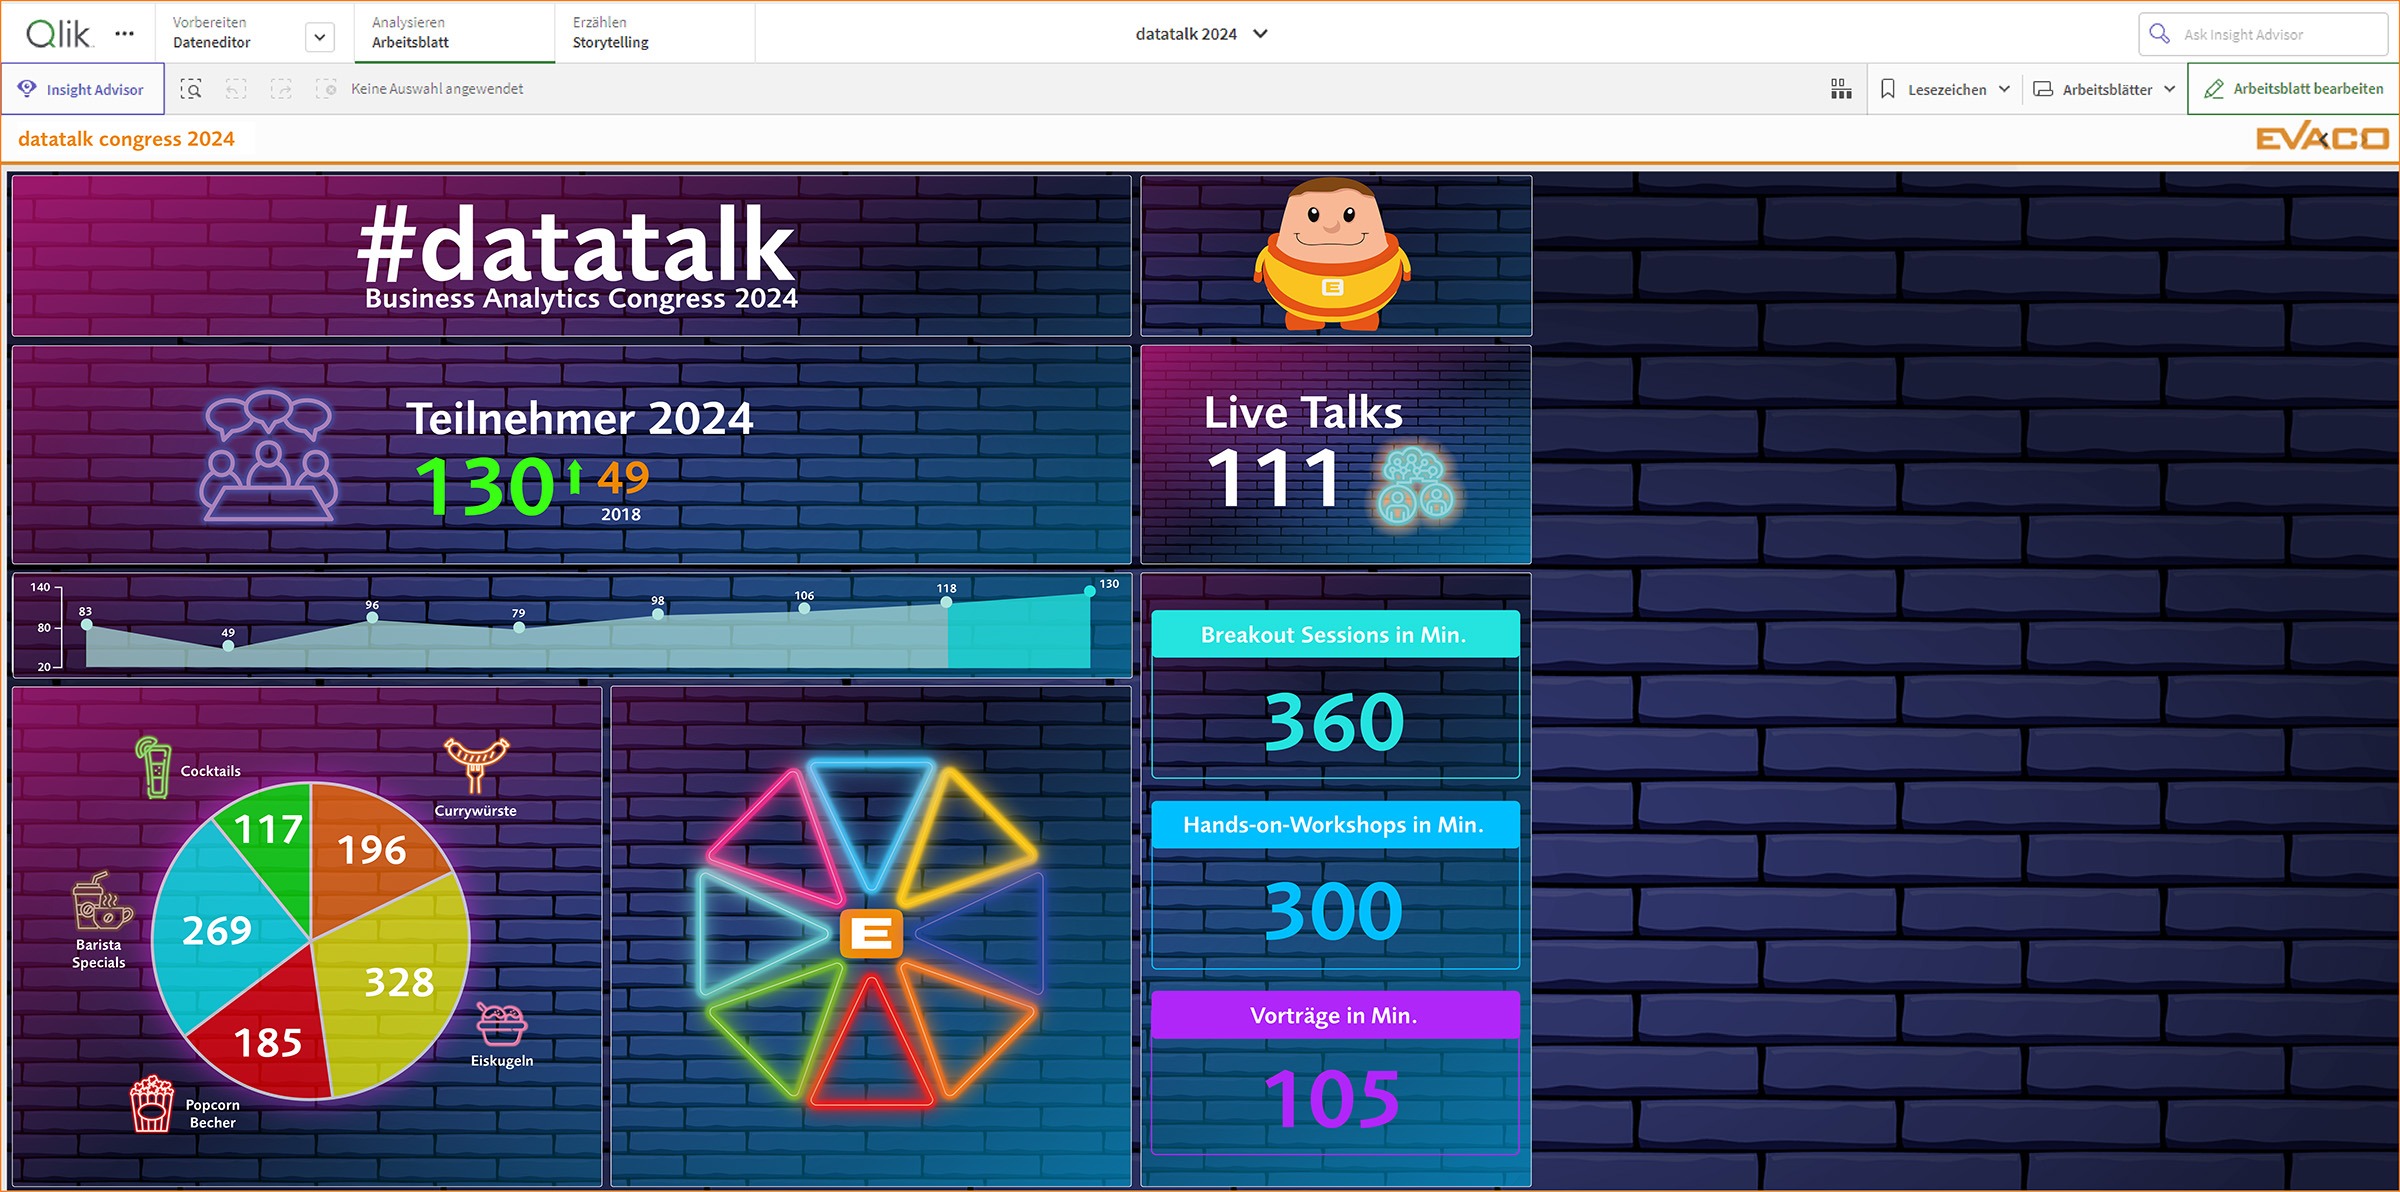Viewport: 2400px width, 1192px height.
Task: Select the 130 data point on line chart
Action: 1089,591
